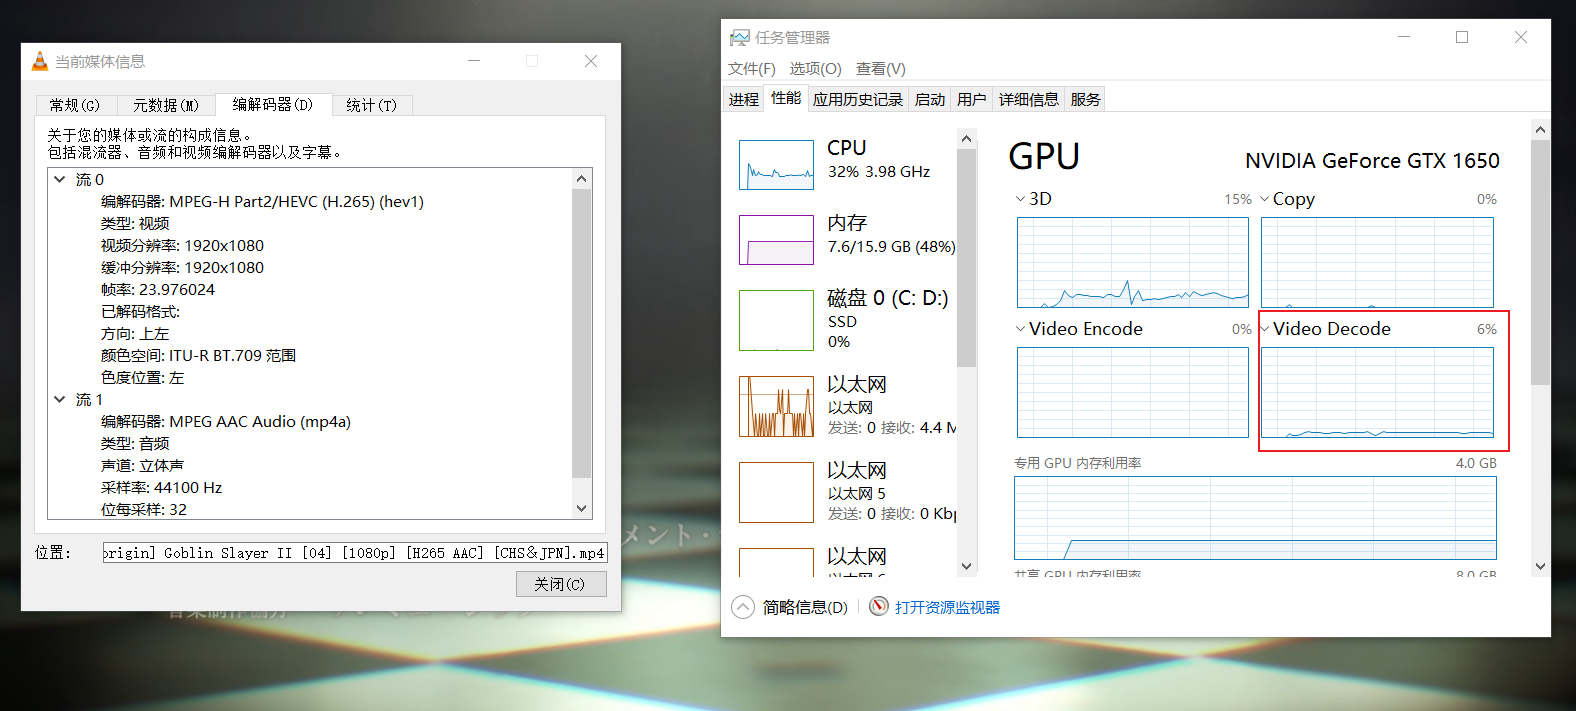Click the 位置 file path input field
1576x711 pixels.
point(355,552)
